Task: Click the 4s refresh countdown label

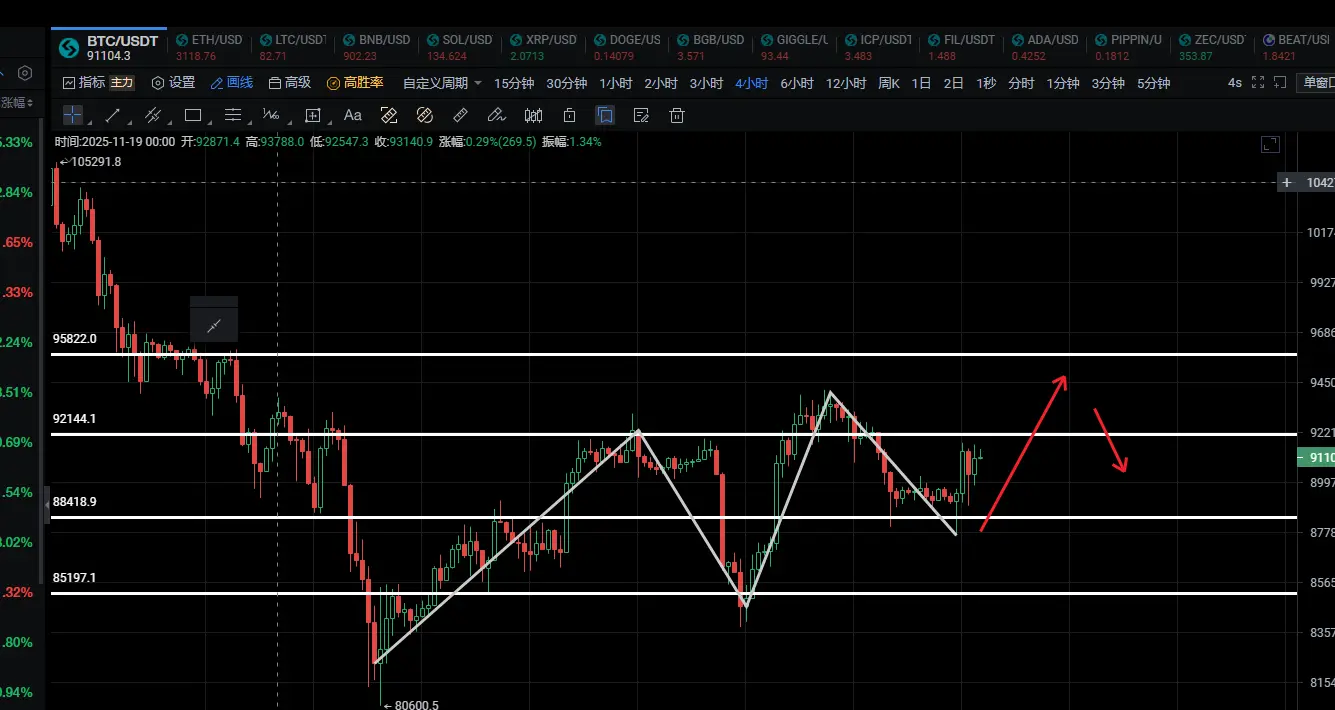Action: pos(1235,83)
